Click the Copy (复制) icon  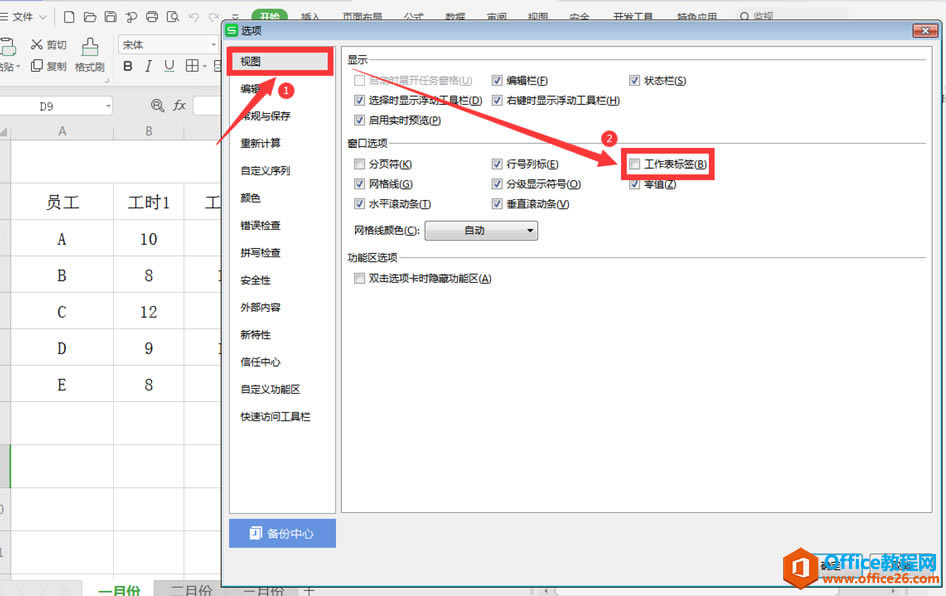pos(37,66)
